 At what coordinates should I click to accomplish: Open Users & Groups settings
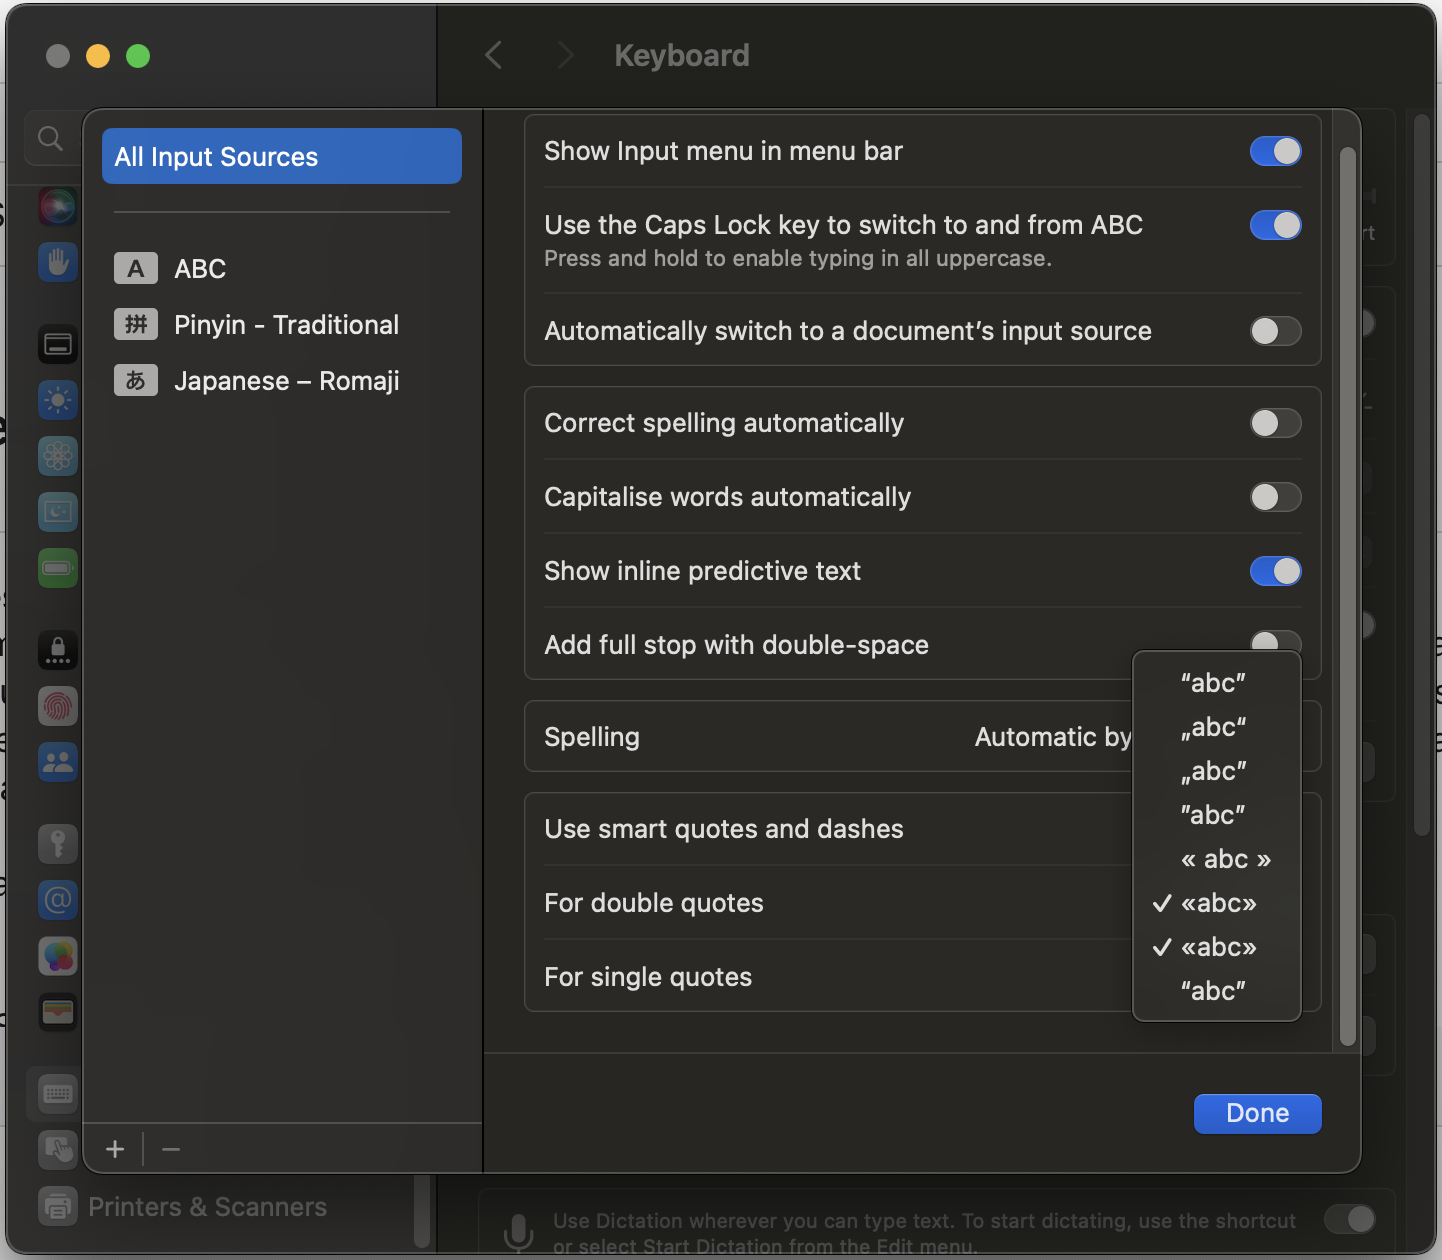(x=57, y=763)
